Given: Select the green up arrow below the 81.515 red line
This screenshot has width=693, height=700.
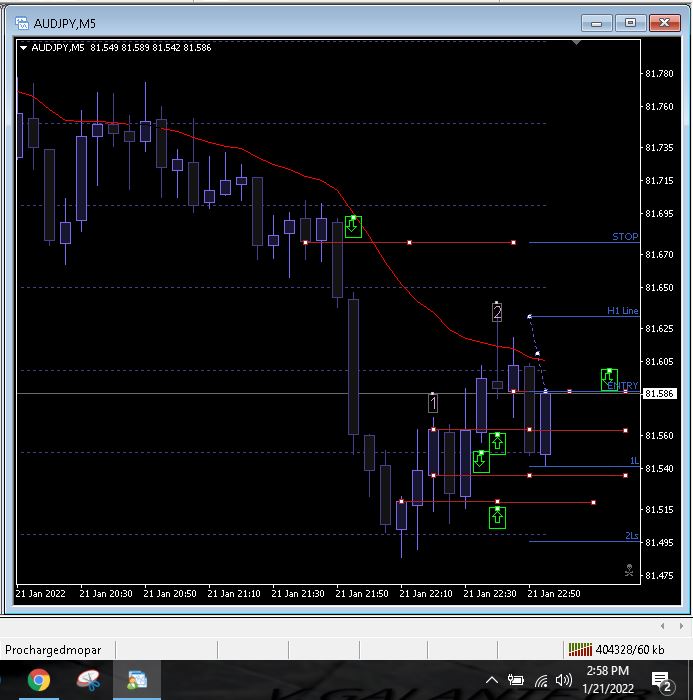Looking at the screenshot, I should [497, 517].
